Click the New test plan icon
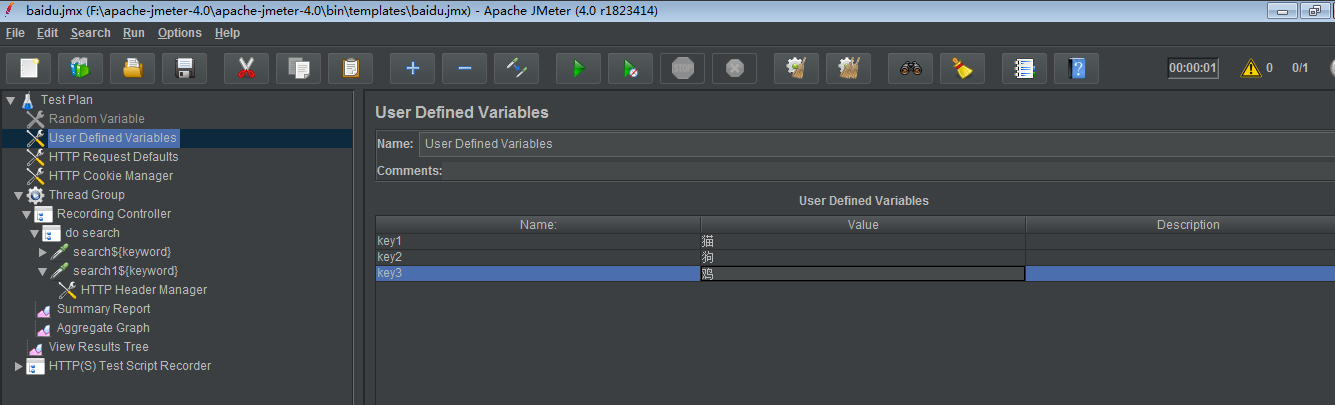This screenshot has width=1335, height=405. [x=29, y=68]
